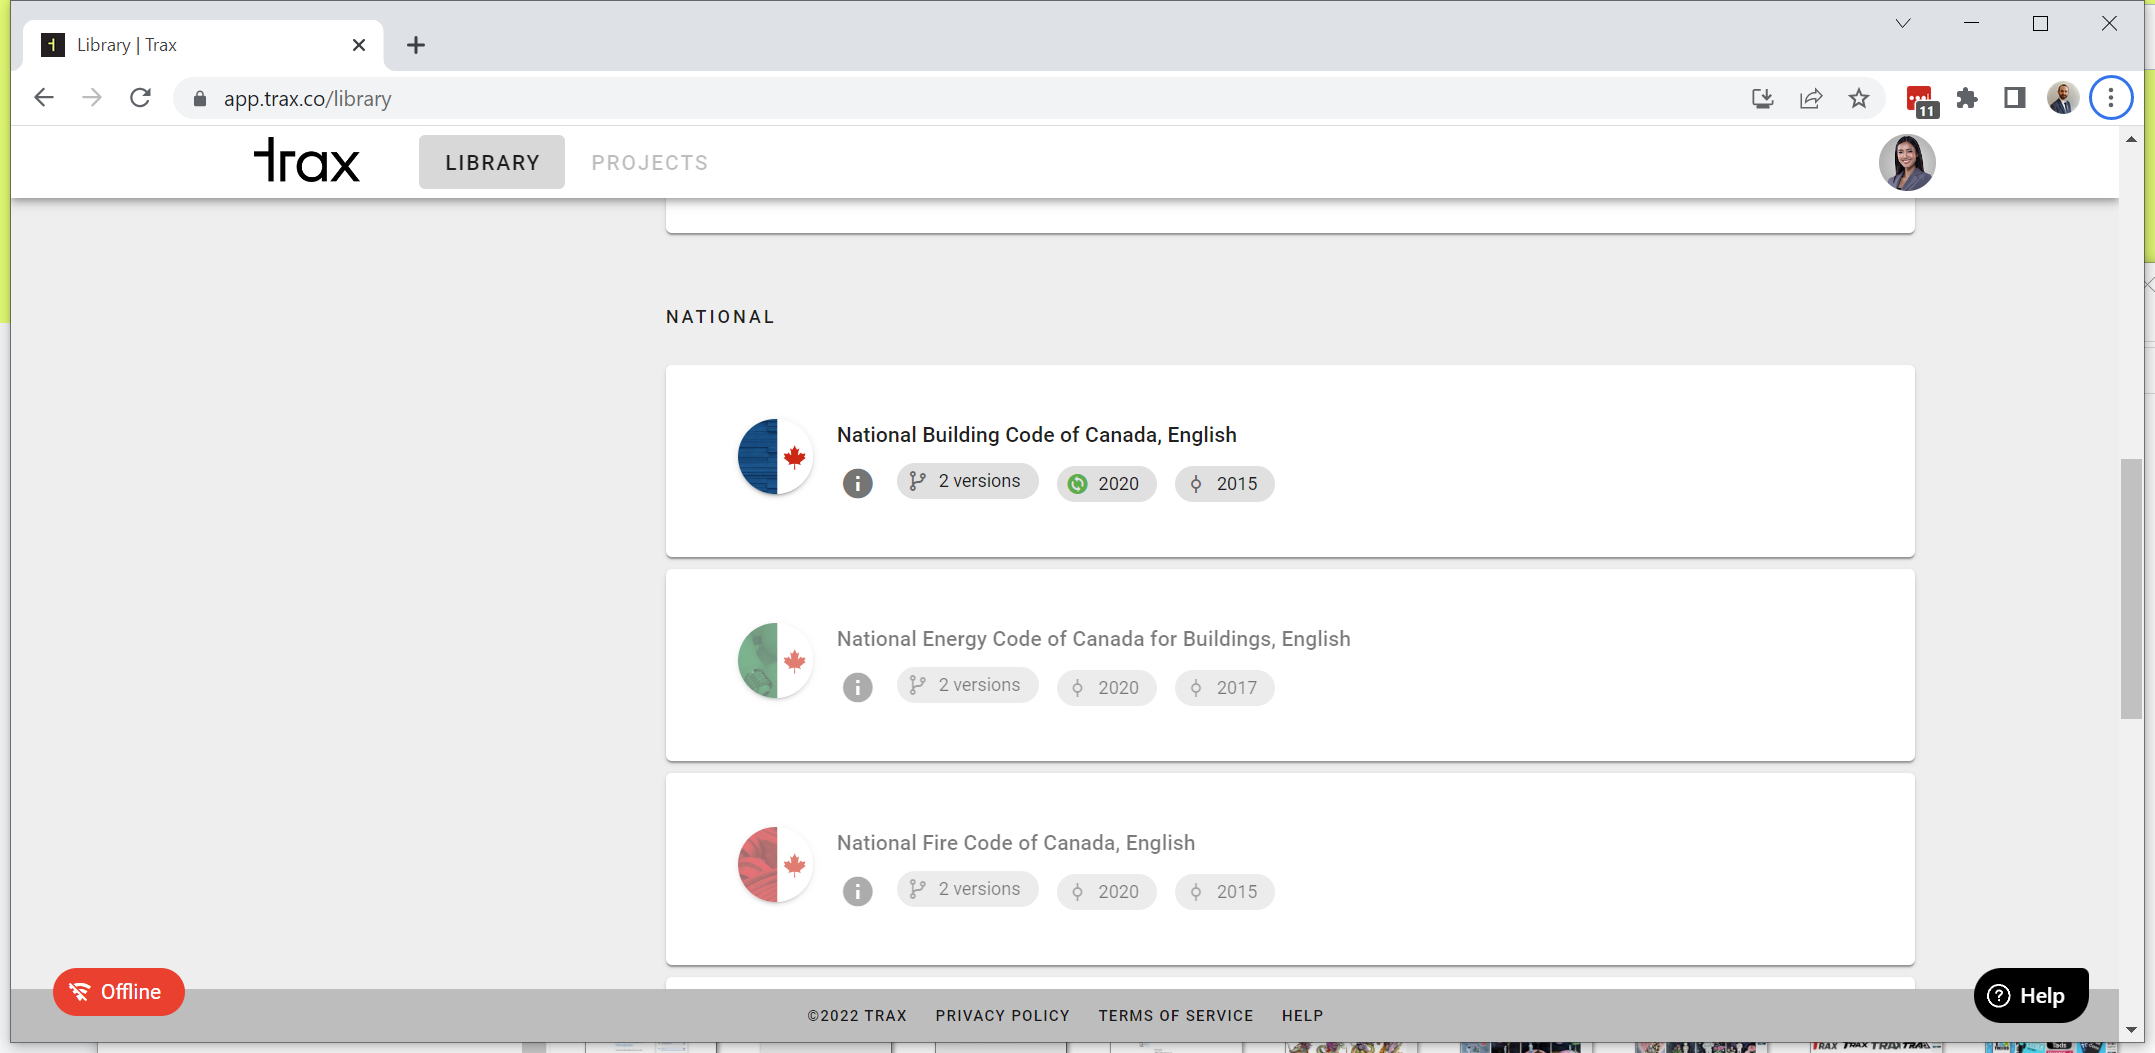This screenshot has width=2155, height=1053.
Task: Go back in browser history
Action: click(x=44, y=98)
